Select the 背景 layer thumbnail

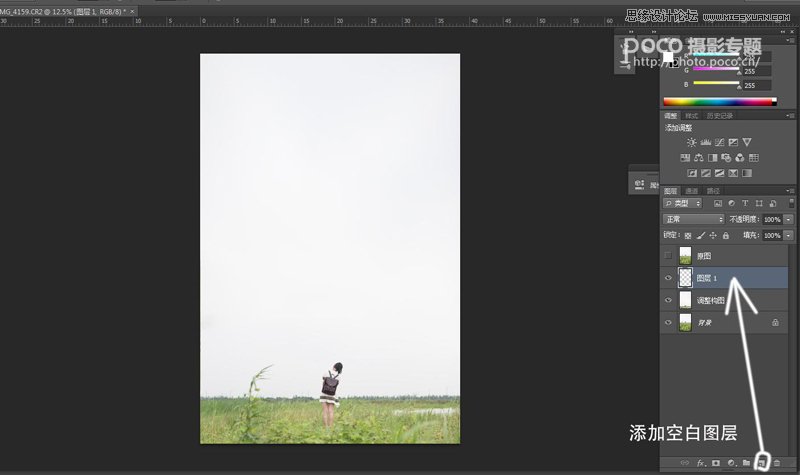(685, 322)
